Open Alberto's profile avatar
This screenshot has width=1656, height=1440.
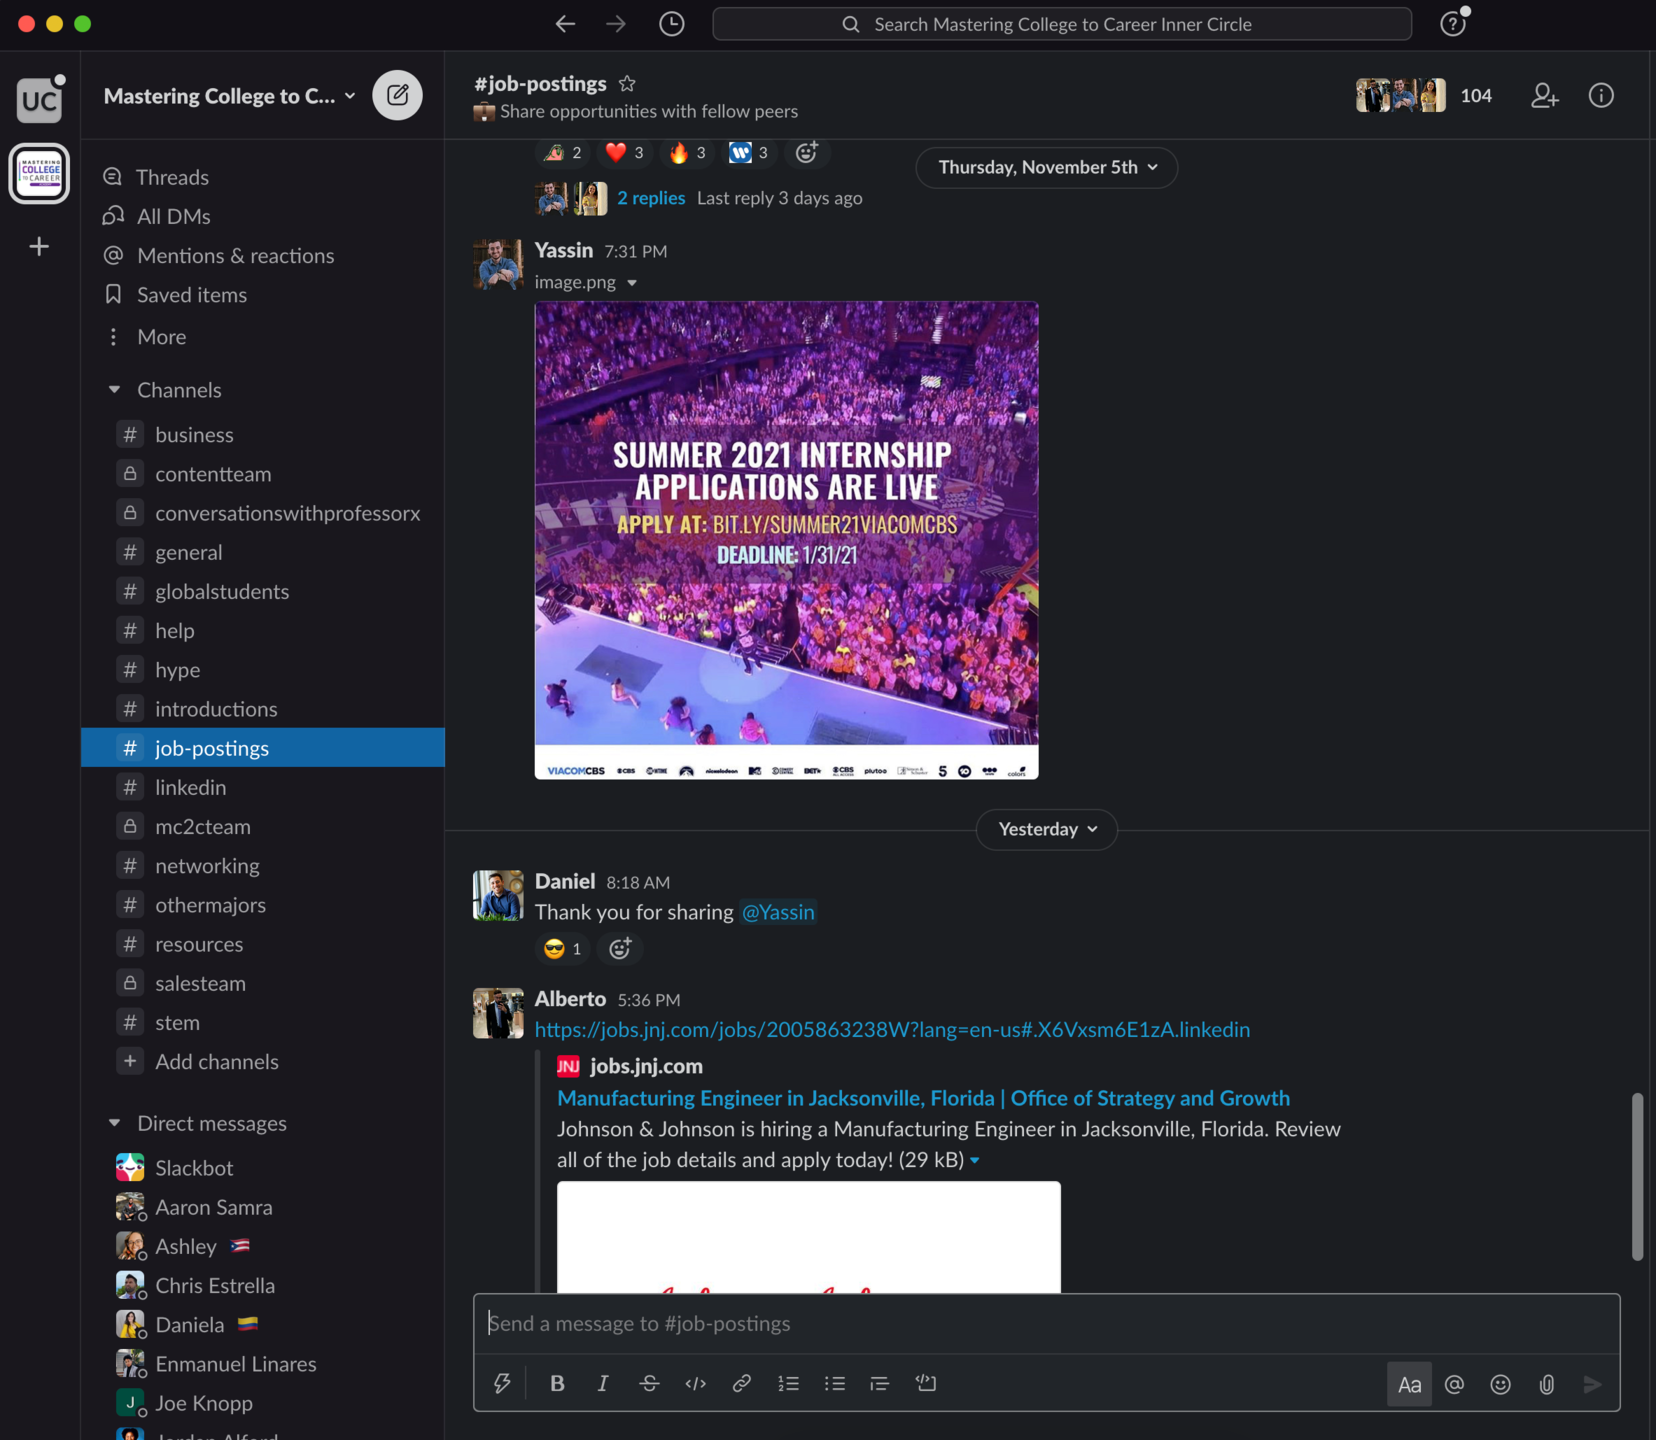(498, 1013)
